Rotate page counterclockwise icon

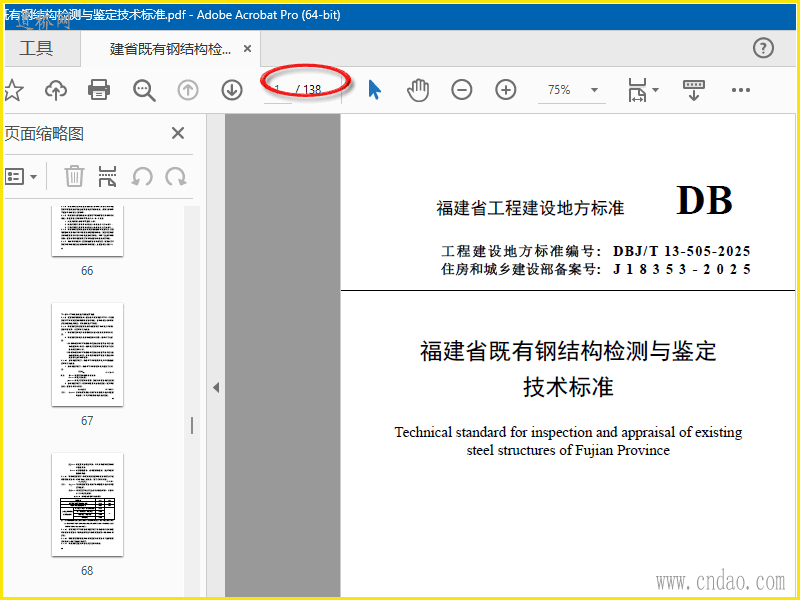click(142, 177)
